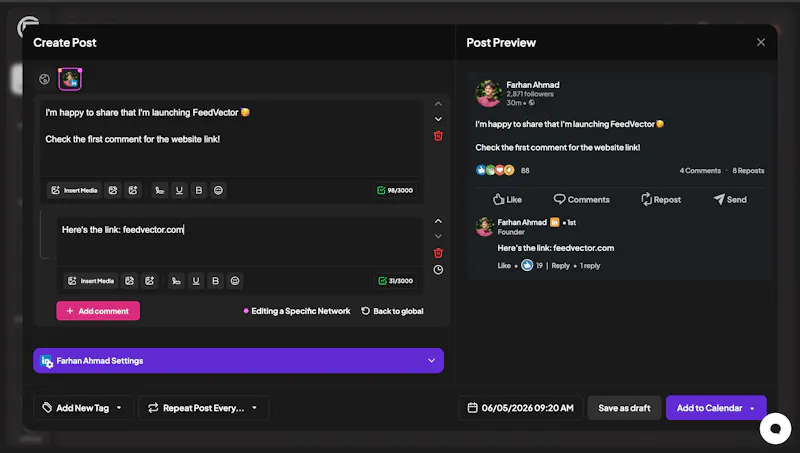Click the 8 Reposts count in preview

tap(748, 170)
